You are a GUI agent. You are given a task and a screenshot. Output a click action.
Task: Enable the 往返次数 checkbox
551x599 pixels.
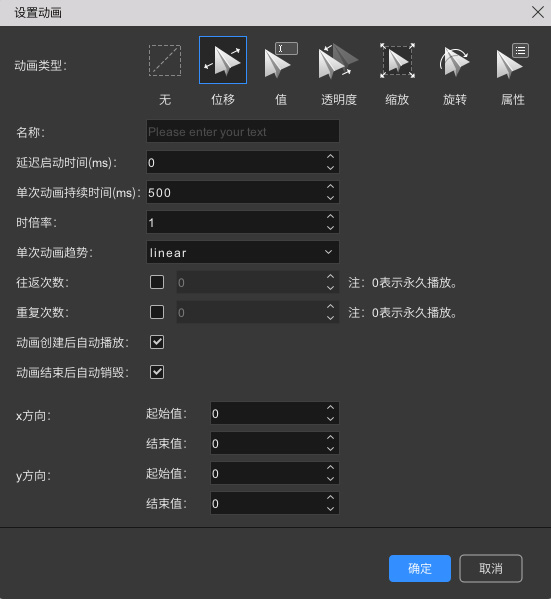point(157,282)
